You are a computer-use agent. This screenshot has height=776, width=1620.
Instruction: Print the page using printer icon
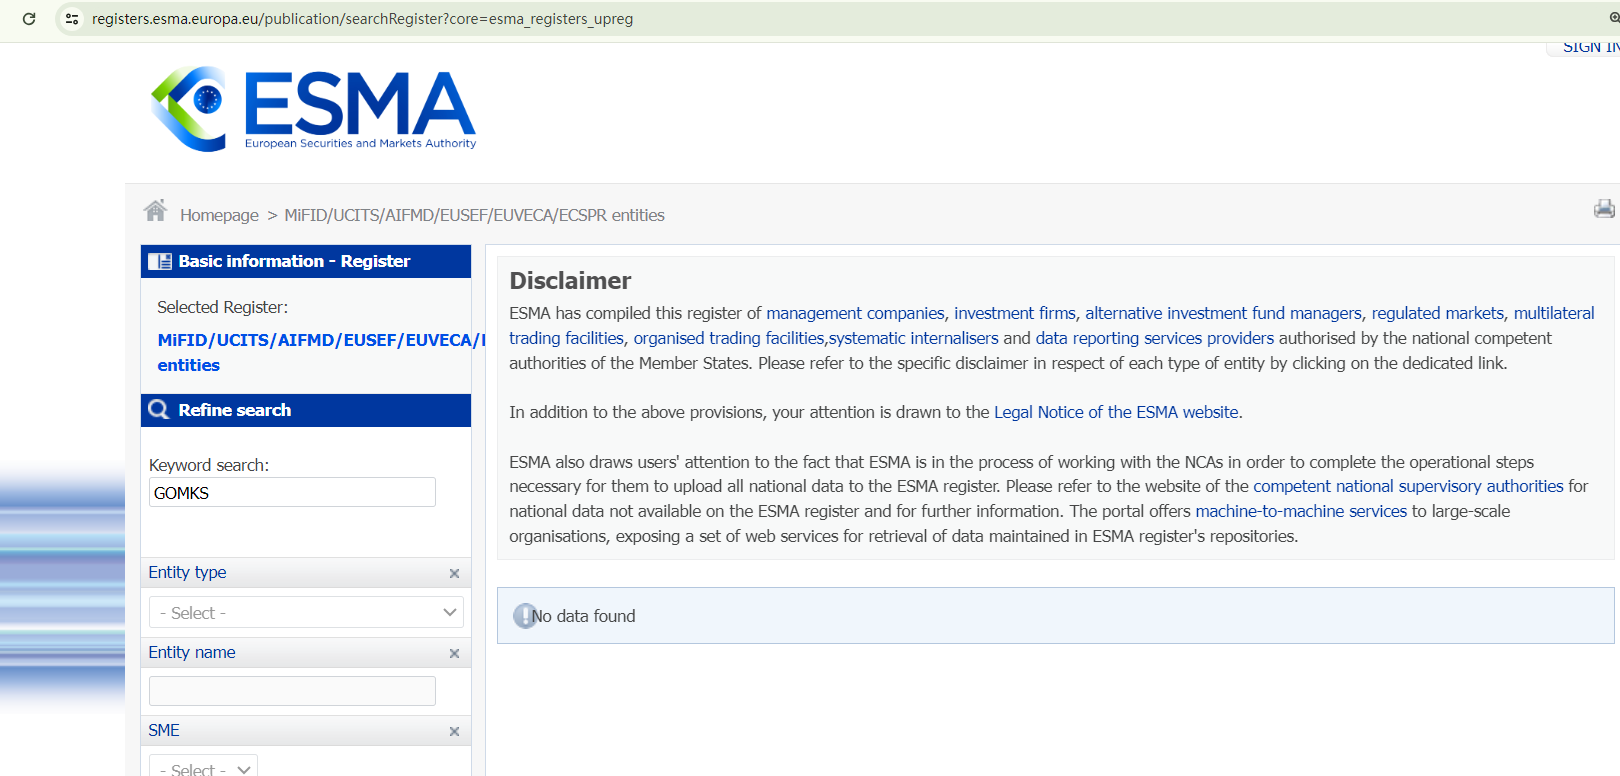1604,209
